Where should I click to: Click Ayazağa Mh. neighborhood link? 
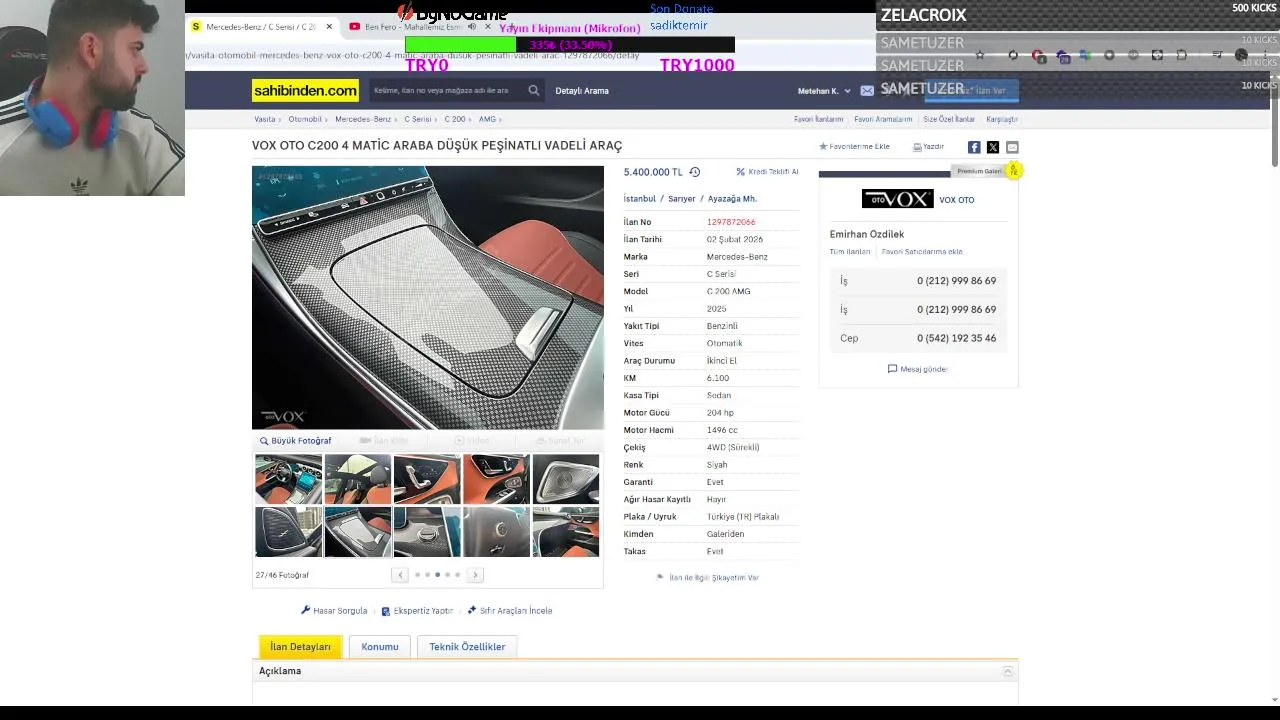732,199
